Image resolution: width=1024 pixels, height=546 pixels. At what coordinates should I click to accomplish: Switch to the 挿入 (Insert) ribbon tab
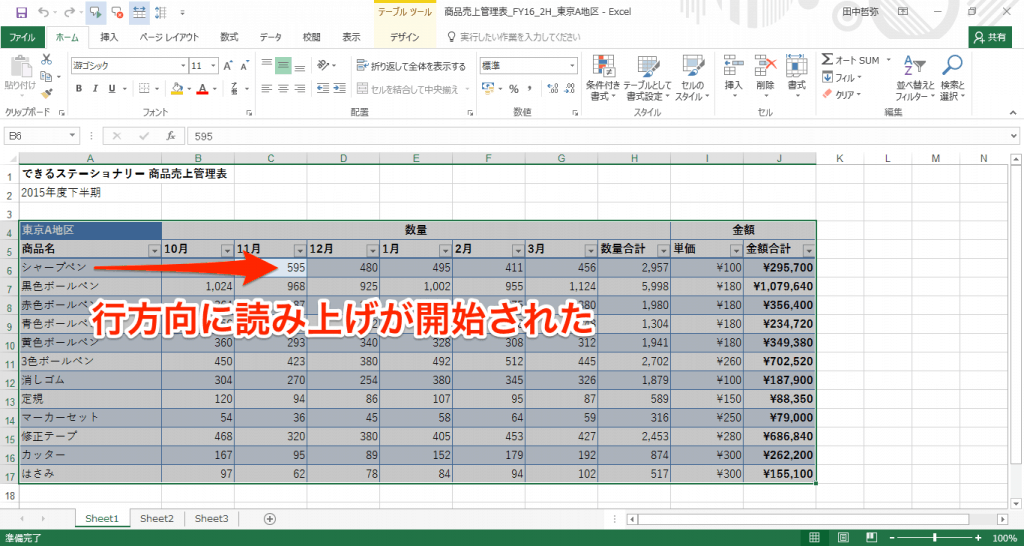(x=109, y=37)
